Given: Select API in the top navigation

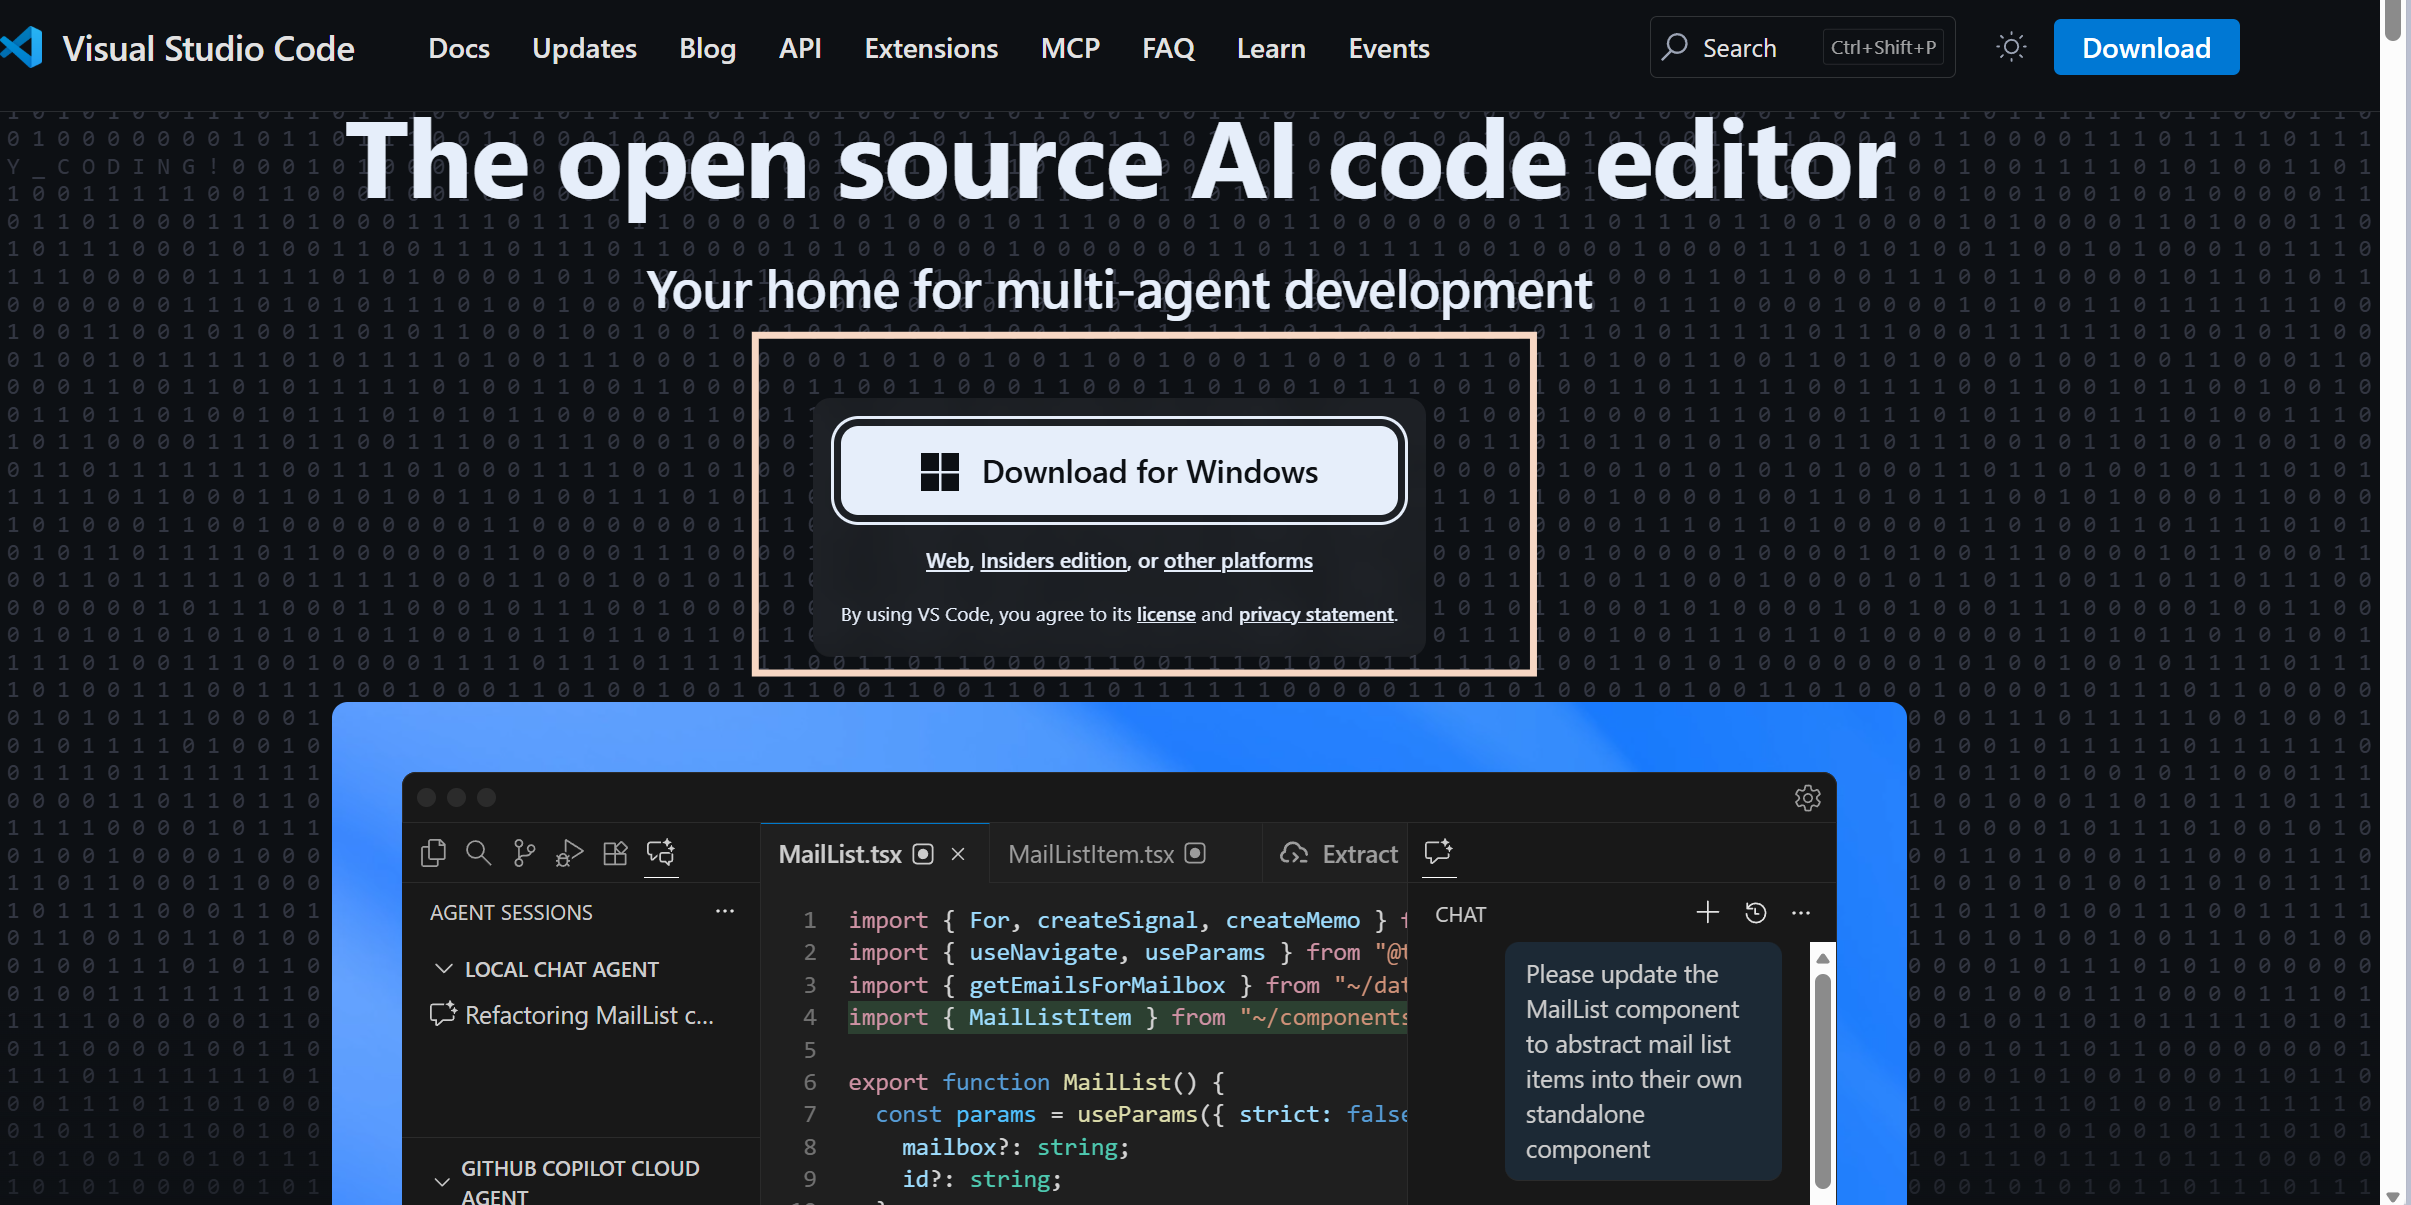Looking at the screenshot, I should (800, 48).
